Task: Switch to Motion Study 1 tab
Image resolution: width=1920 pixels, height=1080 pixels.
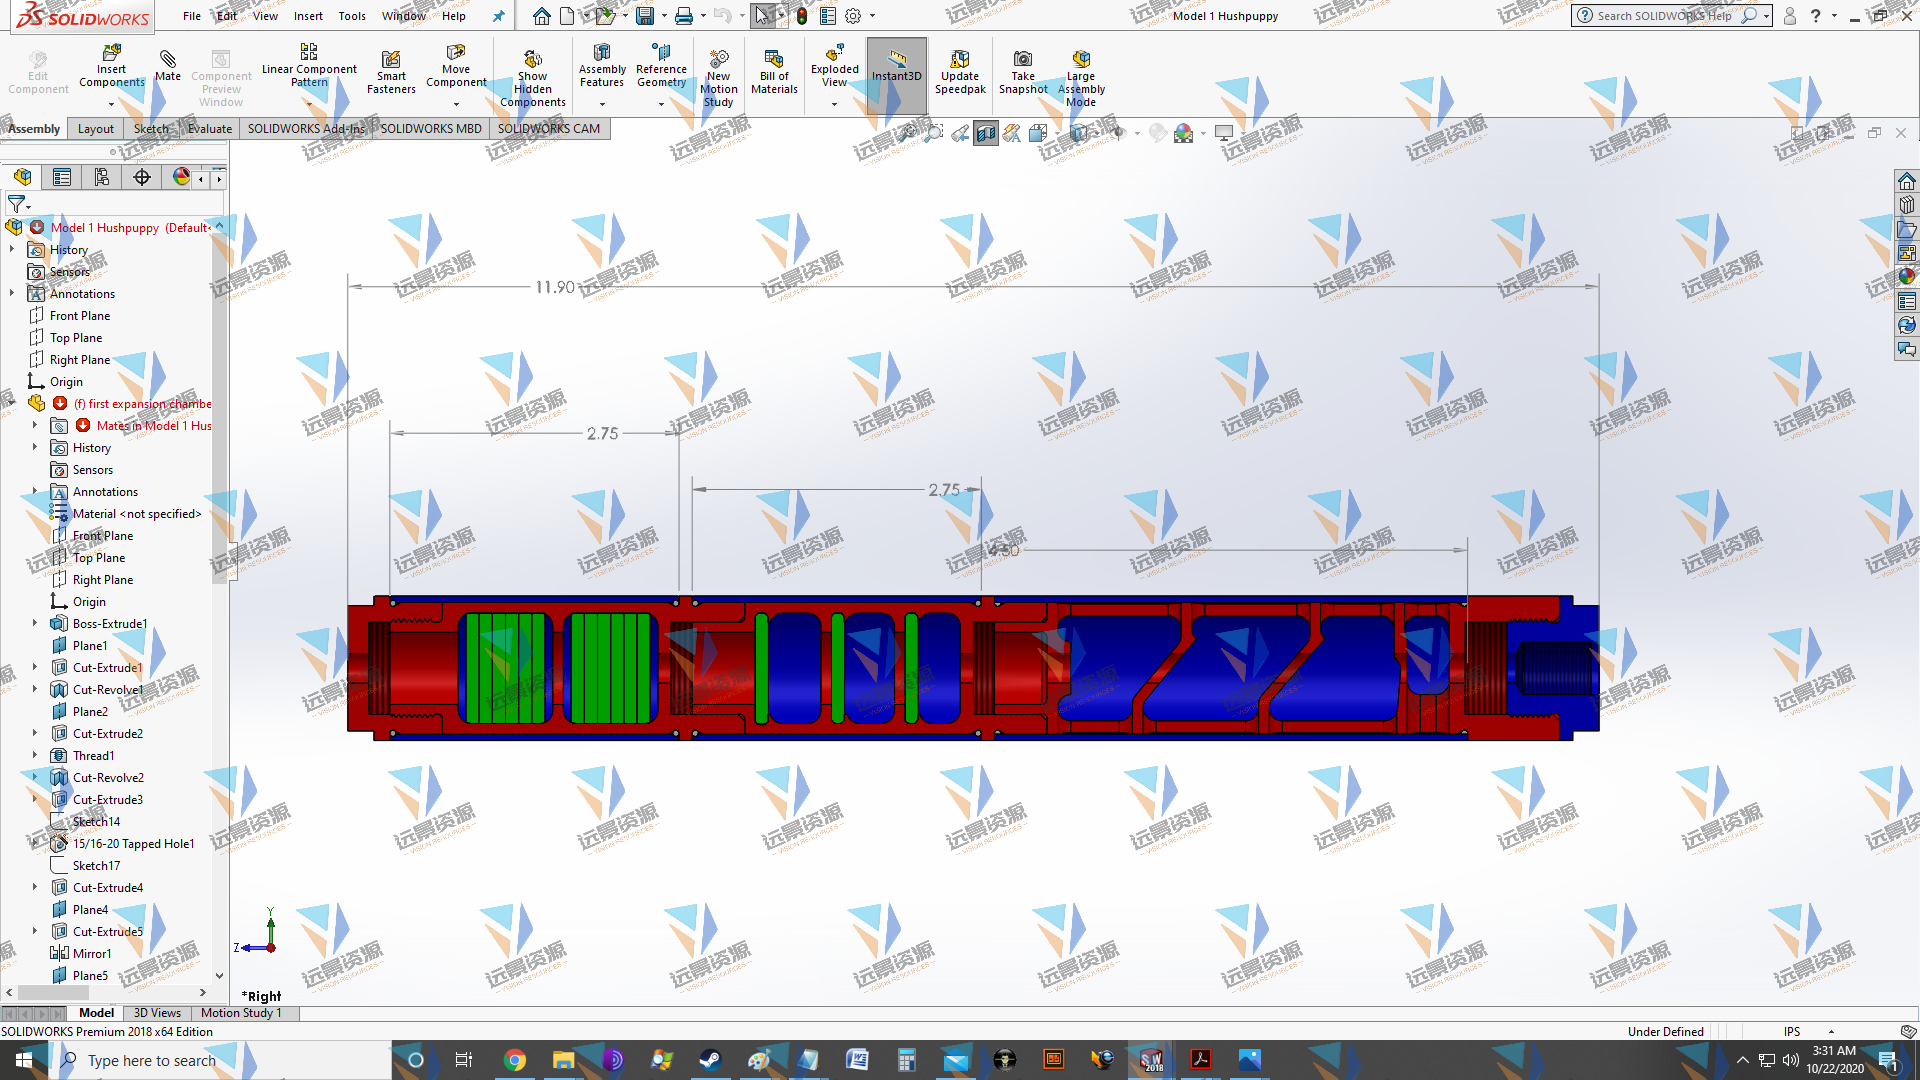Action: pos(241,1013)
